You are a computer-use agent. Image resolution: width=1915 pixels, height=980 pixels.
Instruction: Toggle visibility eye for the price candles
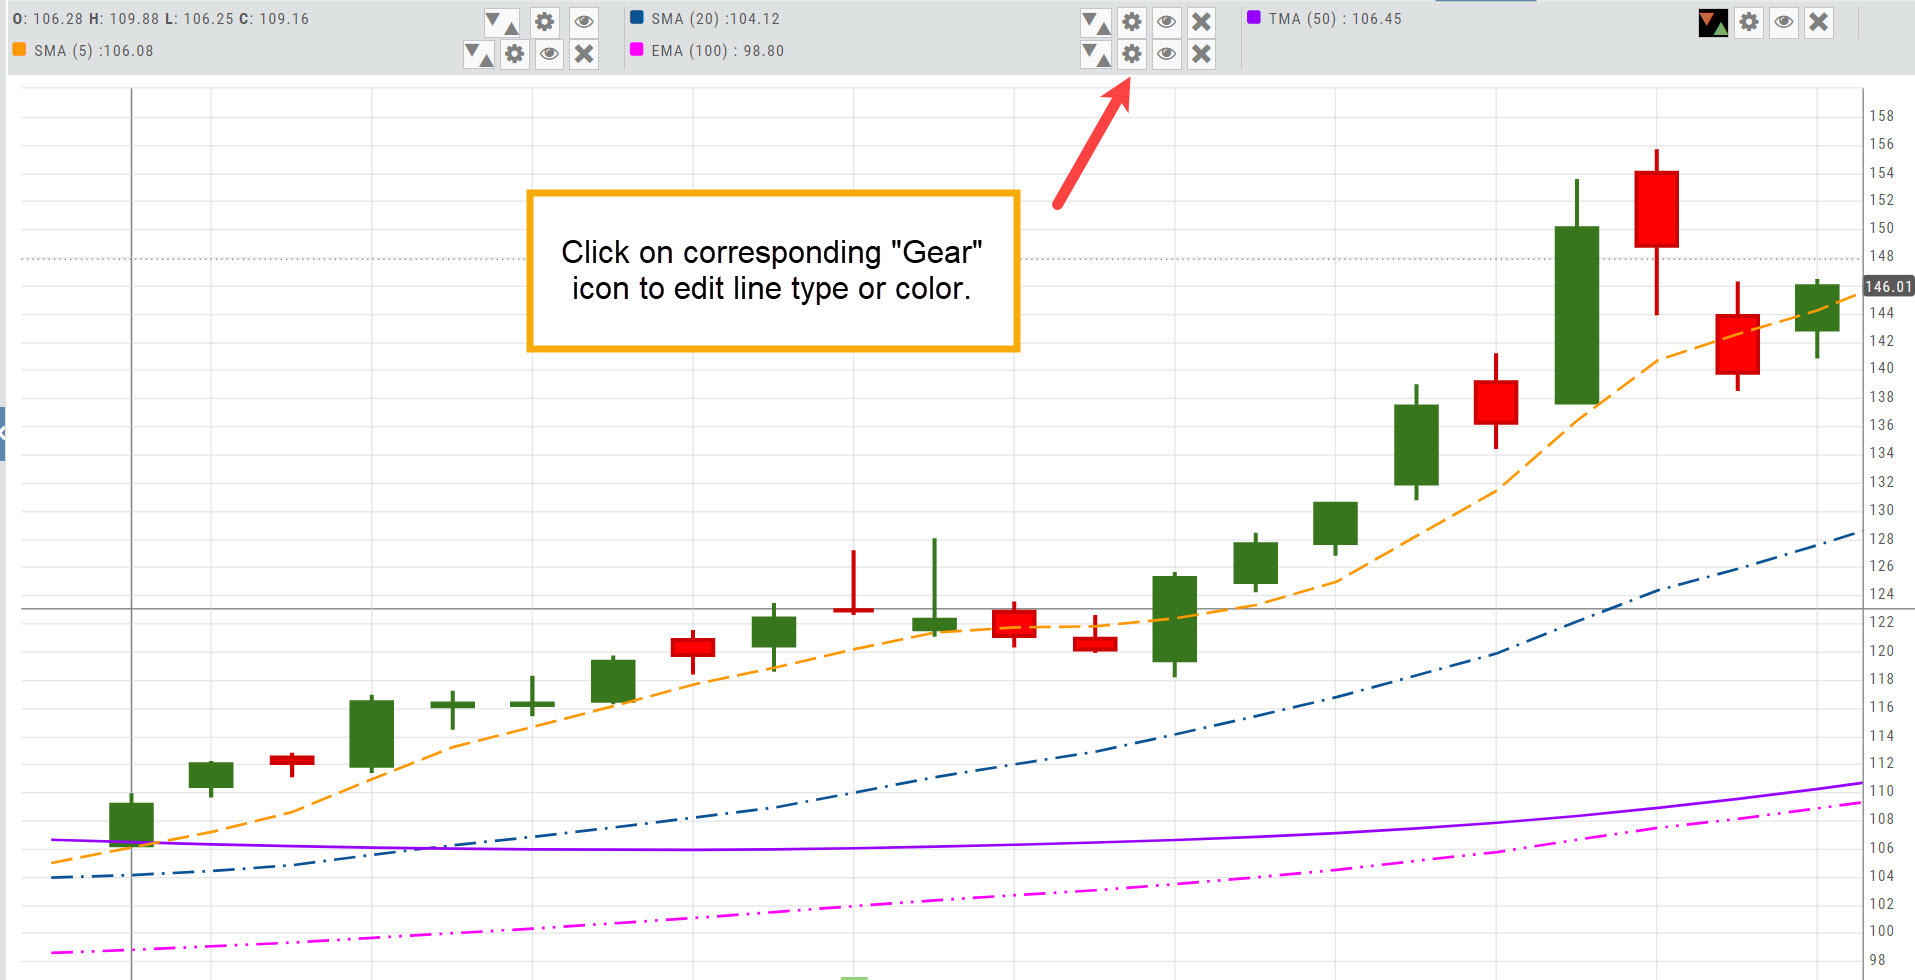coord(584,22)
